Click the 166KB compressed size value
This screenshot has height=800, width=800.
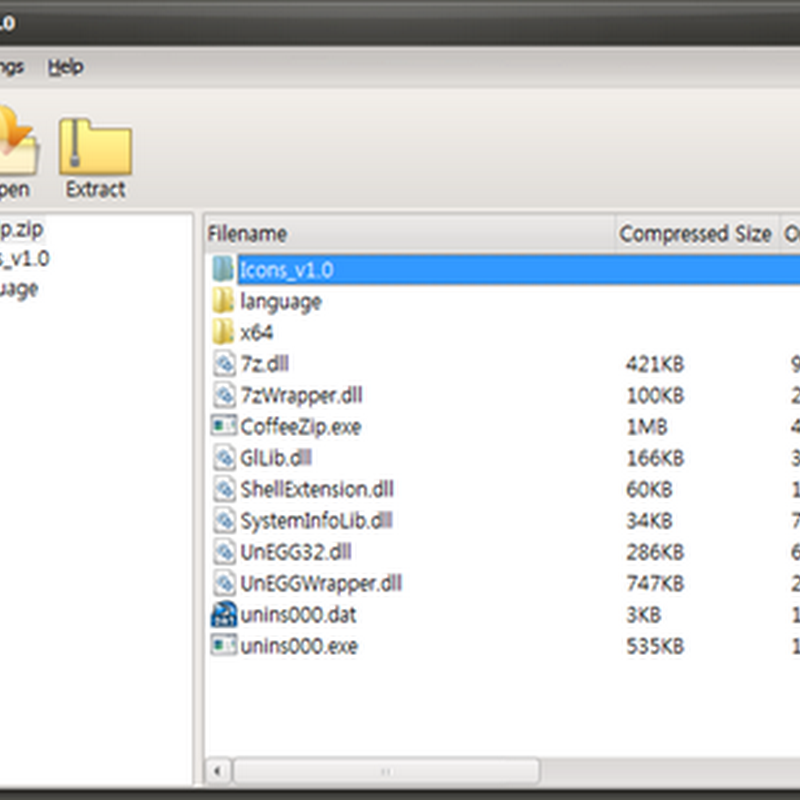click(655, 458)
